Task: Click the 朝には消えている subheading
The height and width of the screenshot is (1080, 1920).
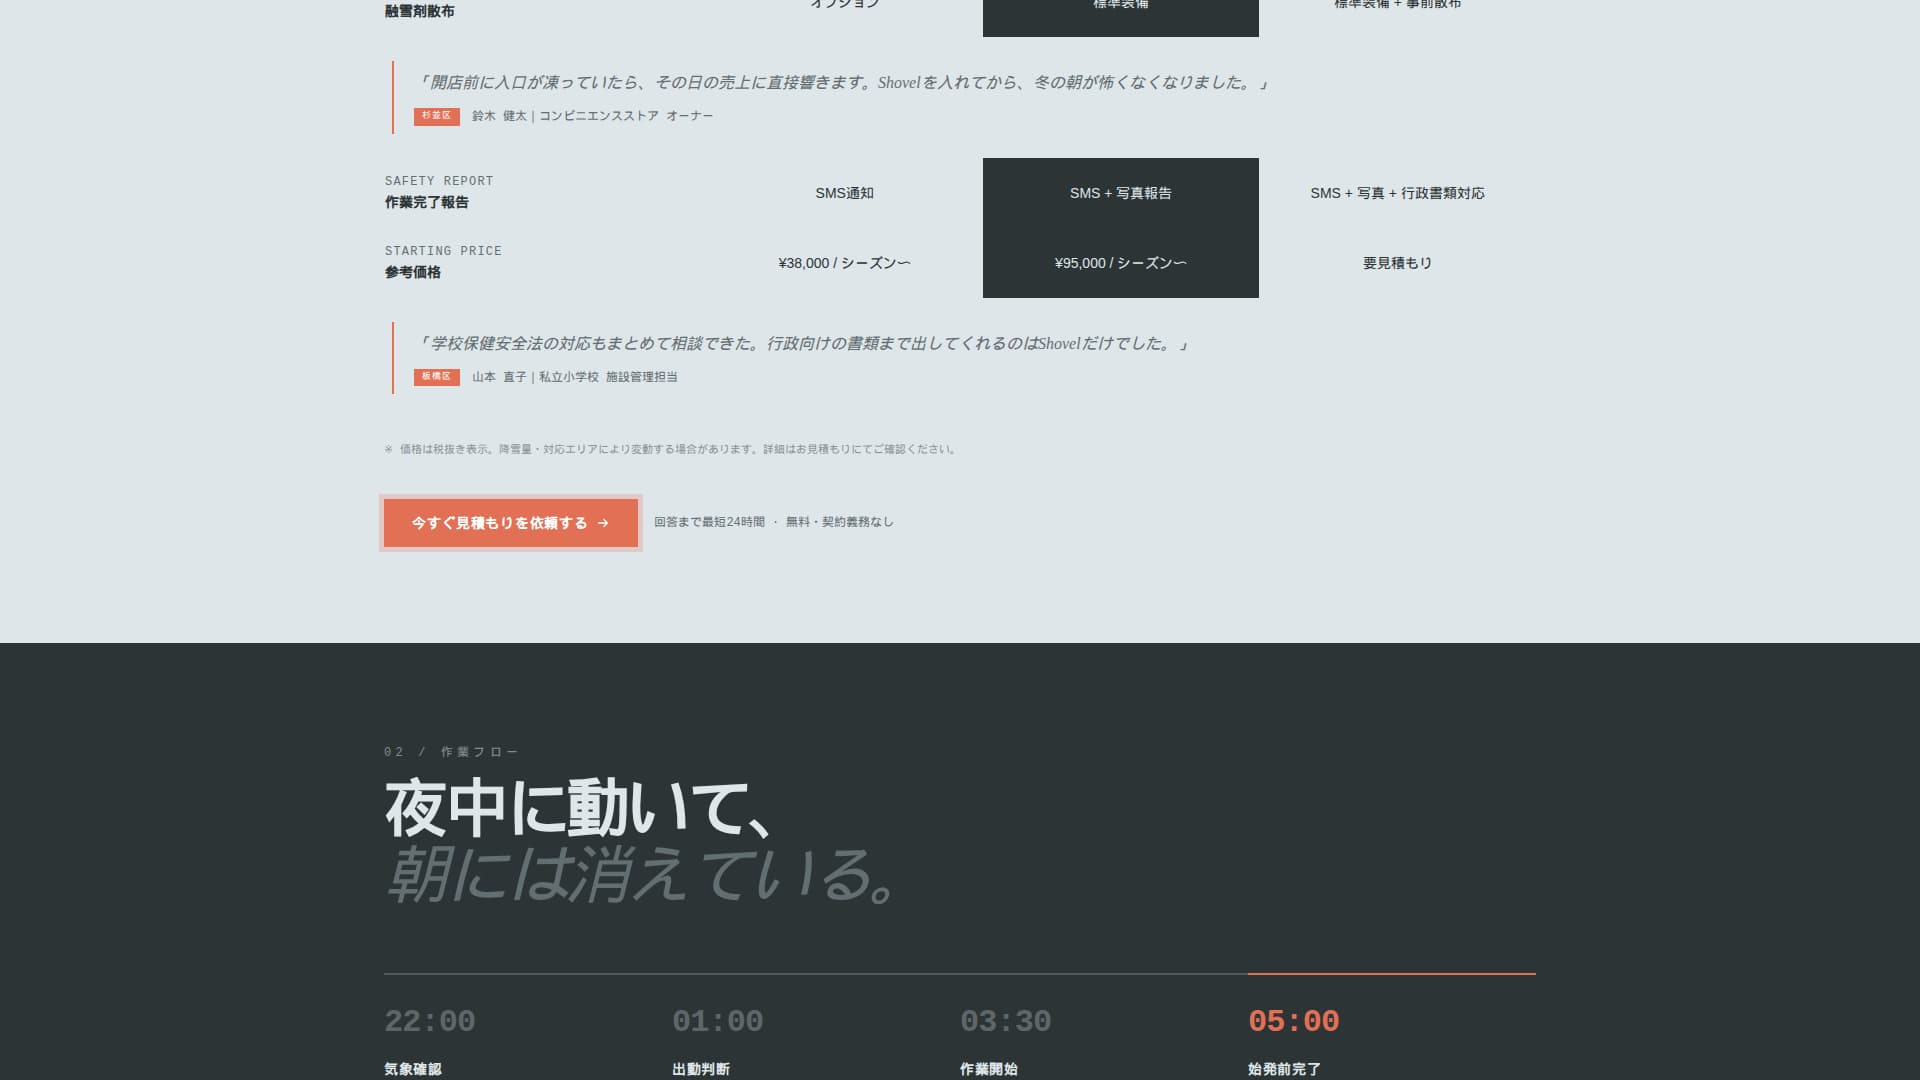Action: coord(641,875)
